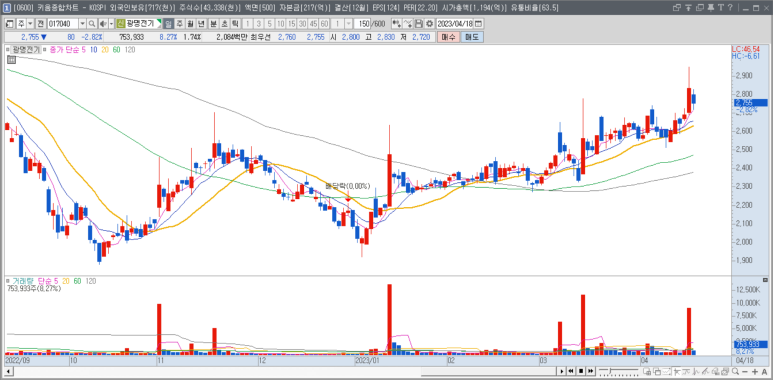Click the current price marker 2,755 on axis
Image resolution: width=773 pixels, height=380 pixels.
pyautogui.click(x=750, y=103)
